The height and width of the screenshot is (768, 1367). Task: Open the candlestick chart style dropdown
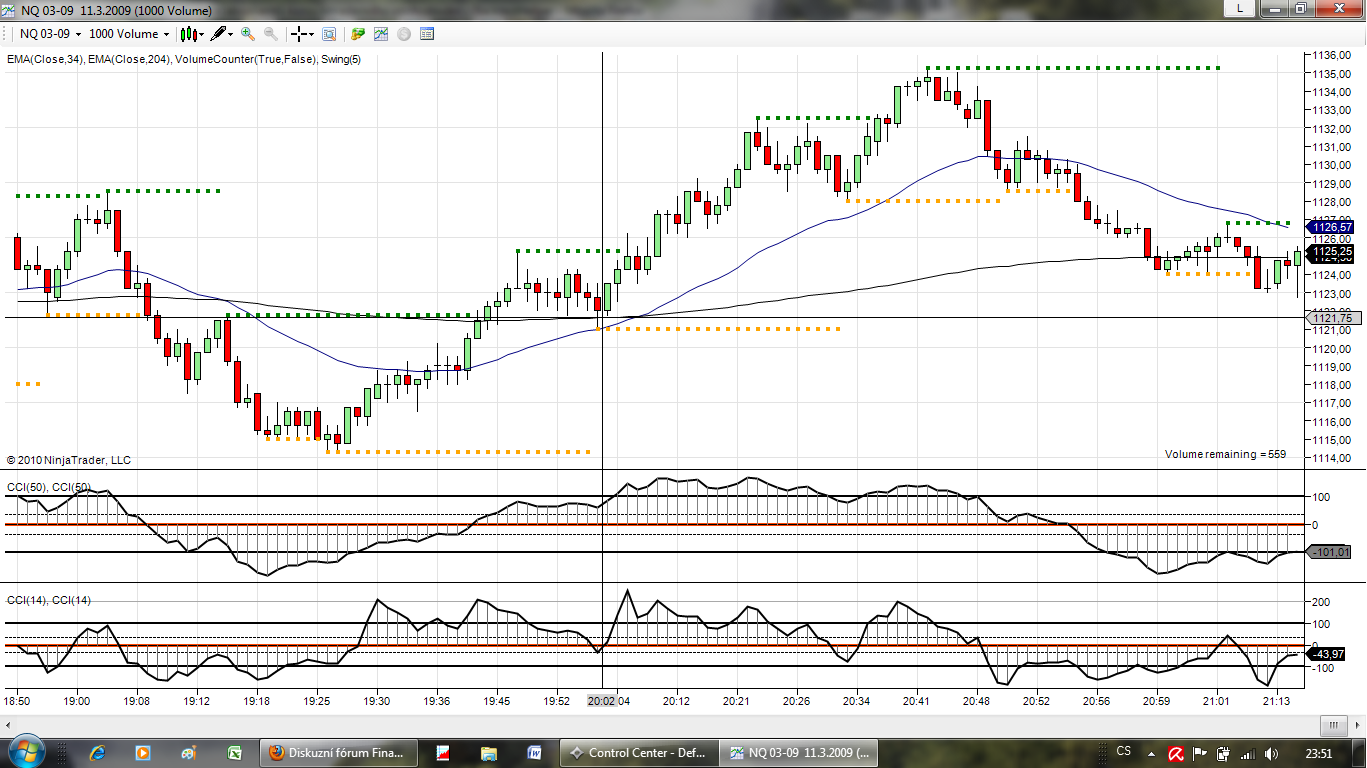coord(191,34)
